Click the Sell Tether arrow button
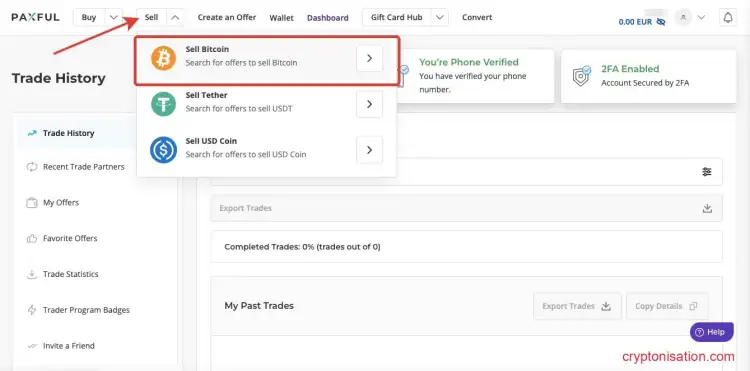The width and height of the screenshot is (750, 371). [369, 104]
